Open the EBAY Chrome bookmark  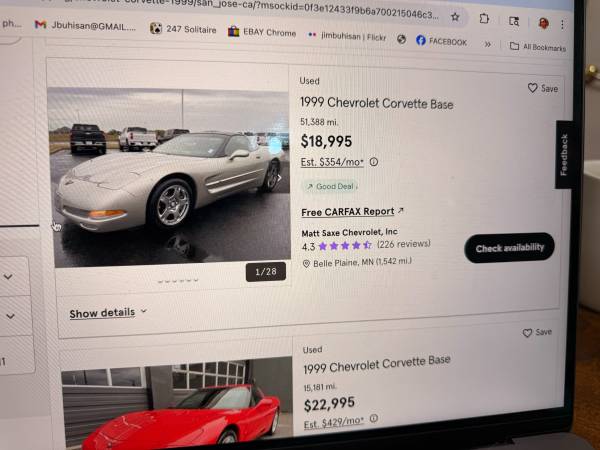(262, 32)
